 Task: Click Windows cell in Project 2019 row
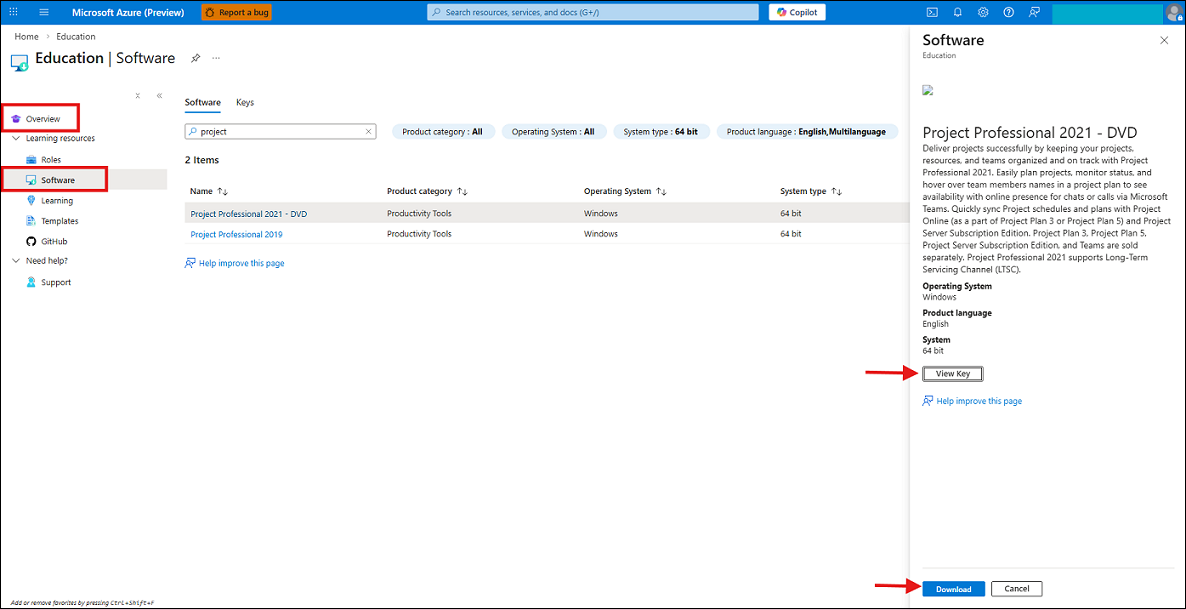601,234
